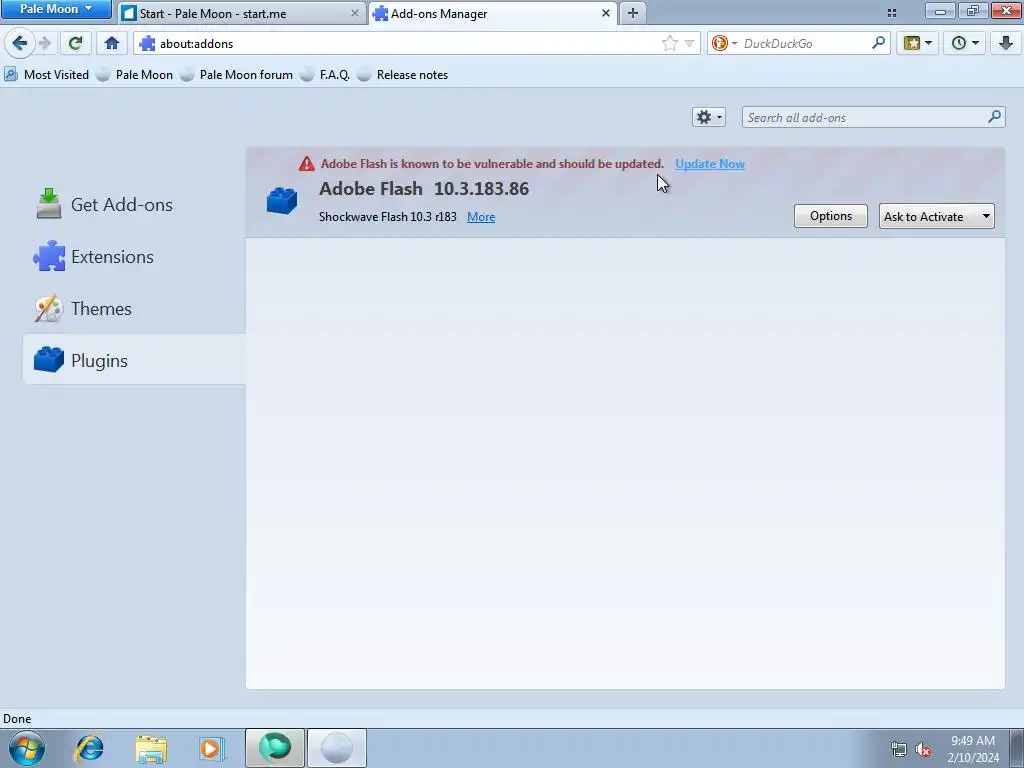Image resolution: width=1024 pixels, height=768 pixels.
Task: Select the Plugins category
Action: 135,360
